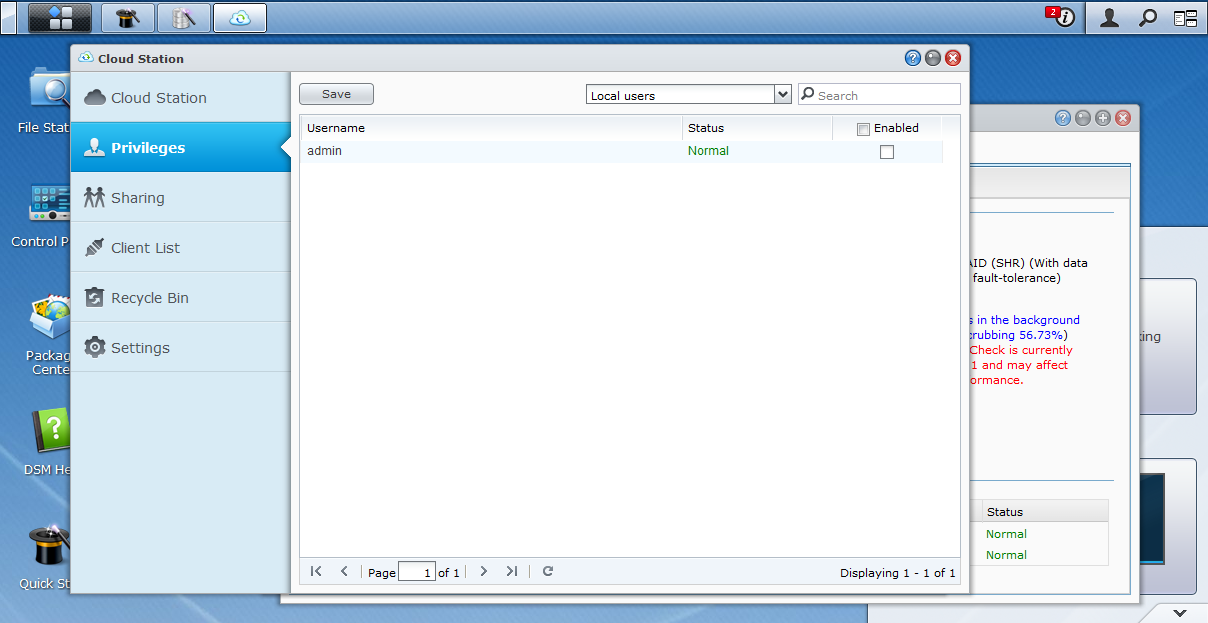Screen dimensions: 1208x623
Task: Open the Cloud Station overview tab
Action: 181,97
